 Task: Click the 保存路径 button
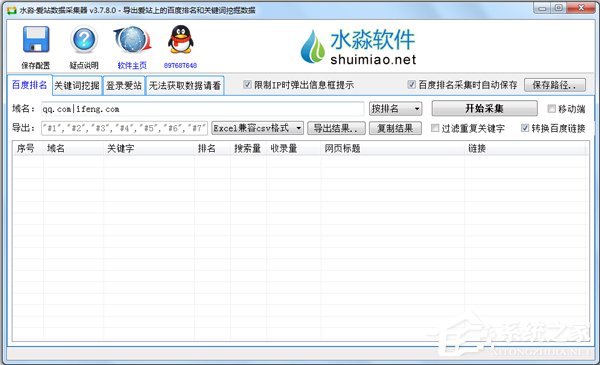[x=555, y=85]
